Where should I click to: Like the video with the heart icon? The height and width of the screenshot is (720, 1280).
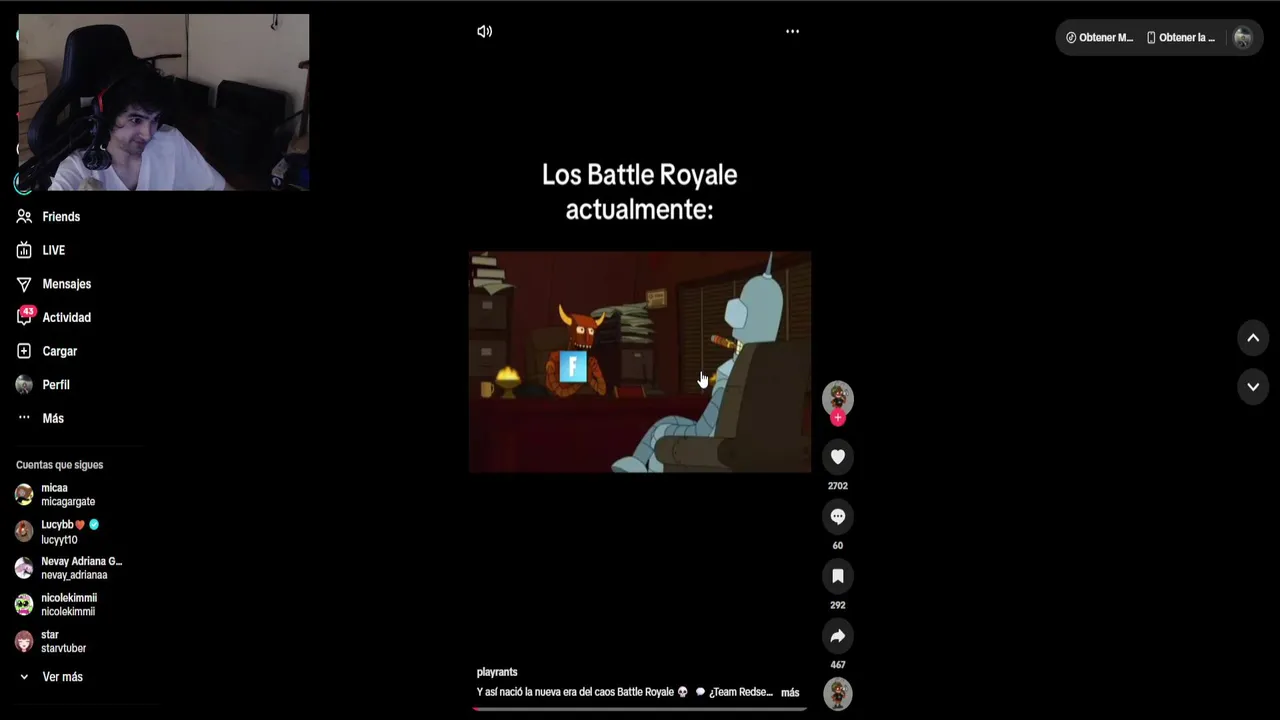coord(838,457)
